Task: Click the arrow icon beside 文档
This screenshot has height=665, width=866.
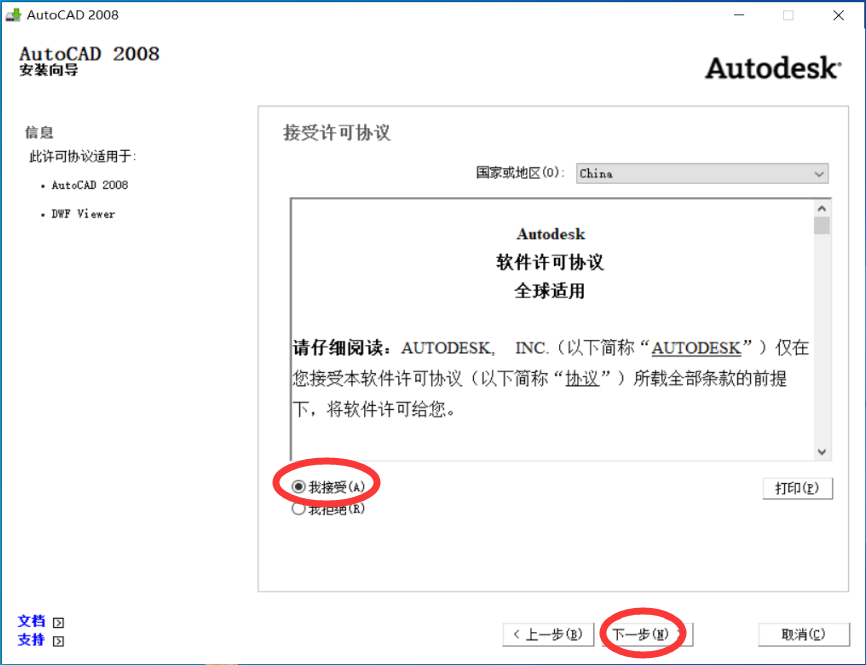Action: 57,622
